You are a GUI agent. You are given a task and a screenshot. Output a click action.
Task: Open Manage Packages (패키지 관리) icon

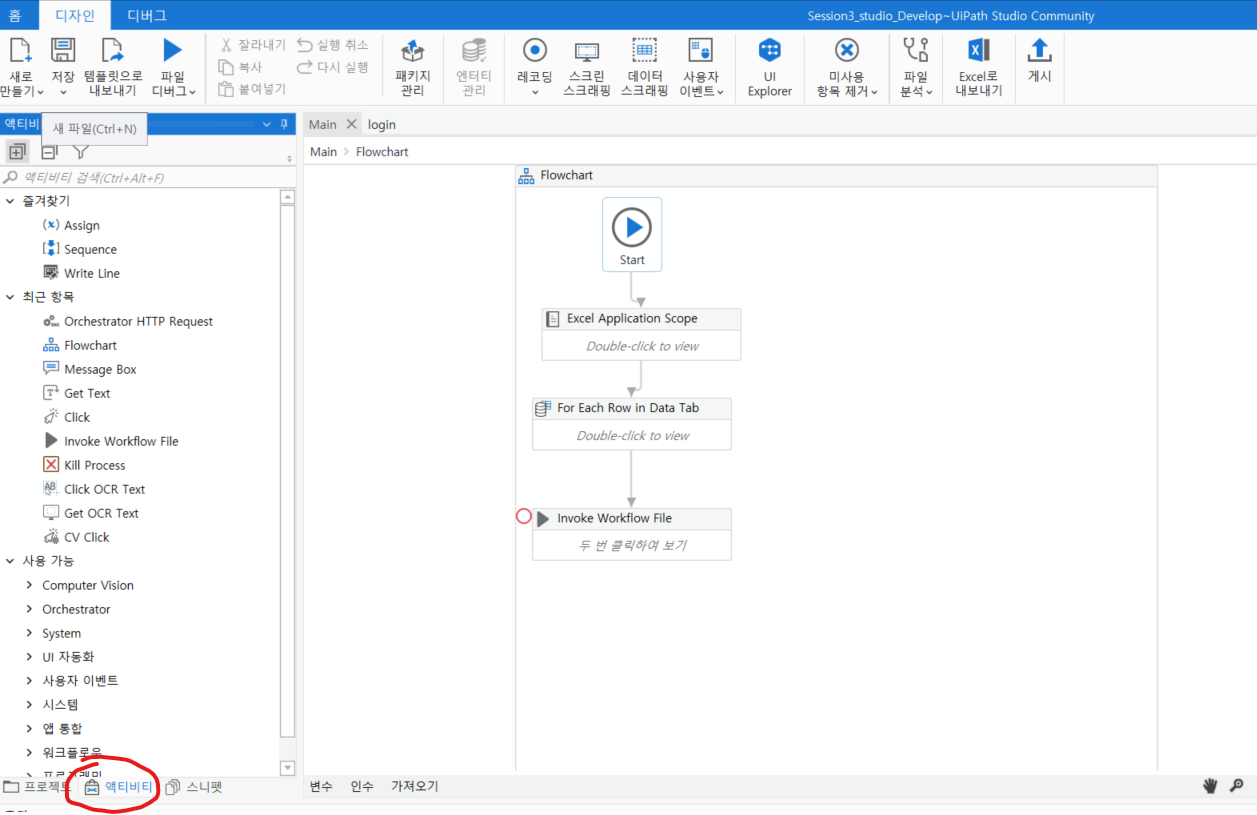tap(412, 51)
